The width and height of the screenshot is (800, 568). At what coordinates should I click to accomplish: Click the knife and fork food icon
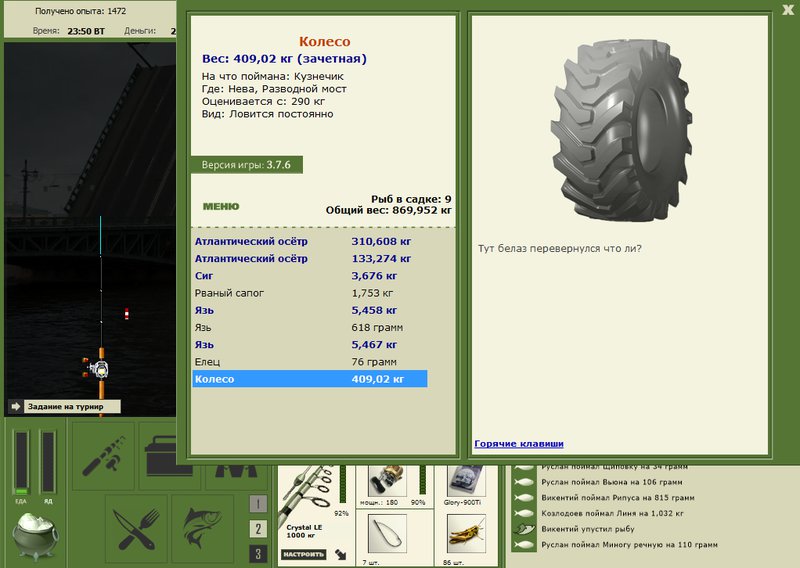136,528
